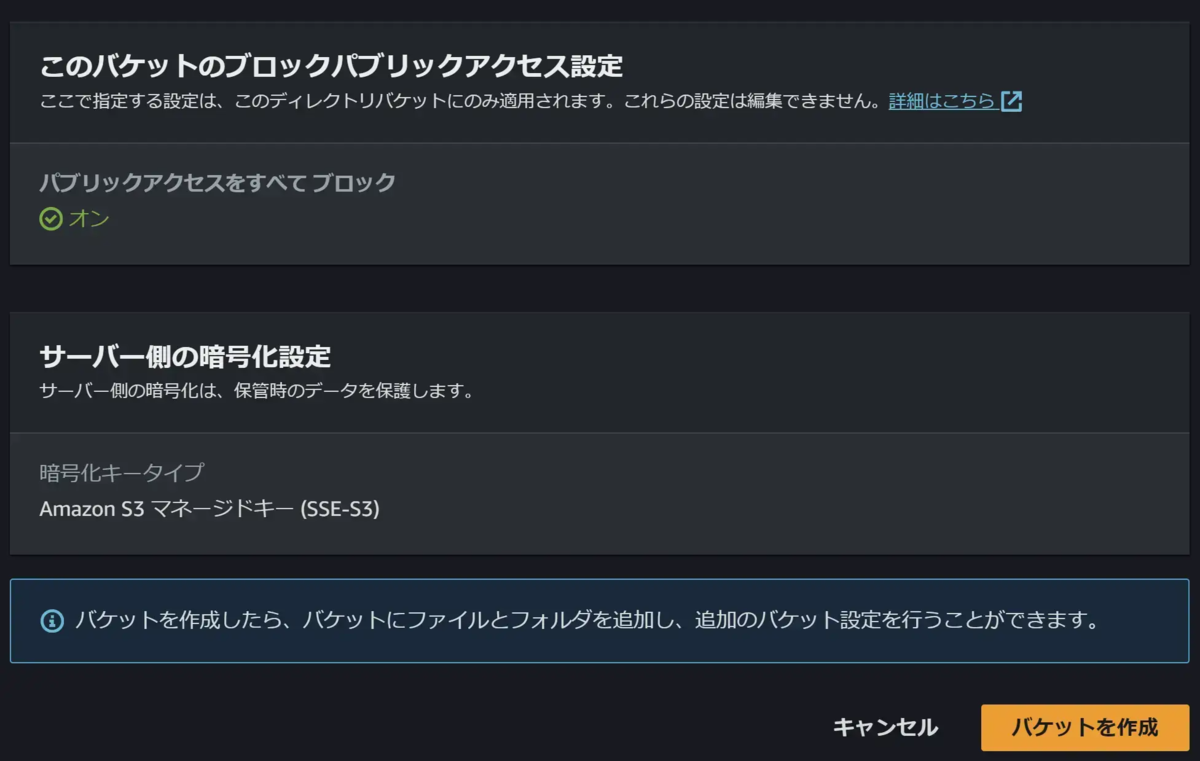Click the キャンセル button
Screen dimensions: 1200x761
(x=886, y=728)
